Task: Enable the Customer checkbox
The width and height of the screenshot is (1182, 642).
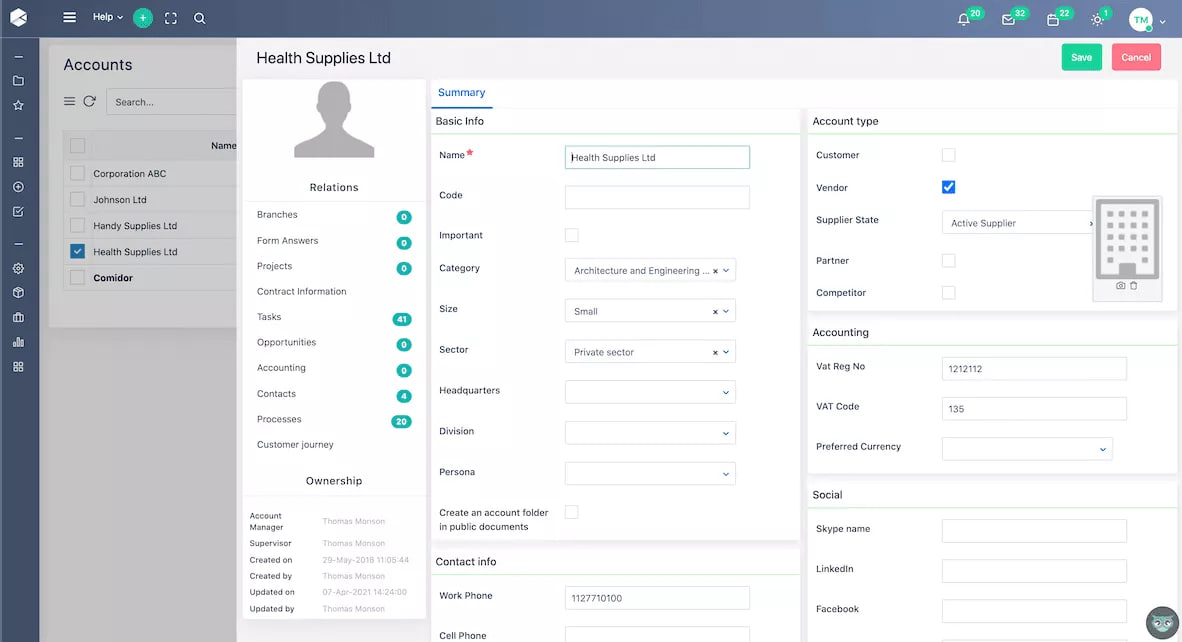Action: (x=948, y=154)
